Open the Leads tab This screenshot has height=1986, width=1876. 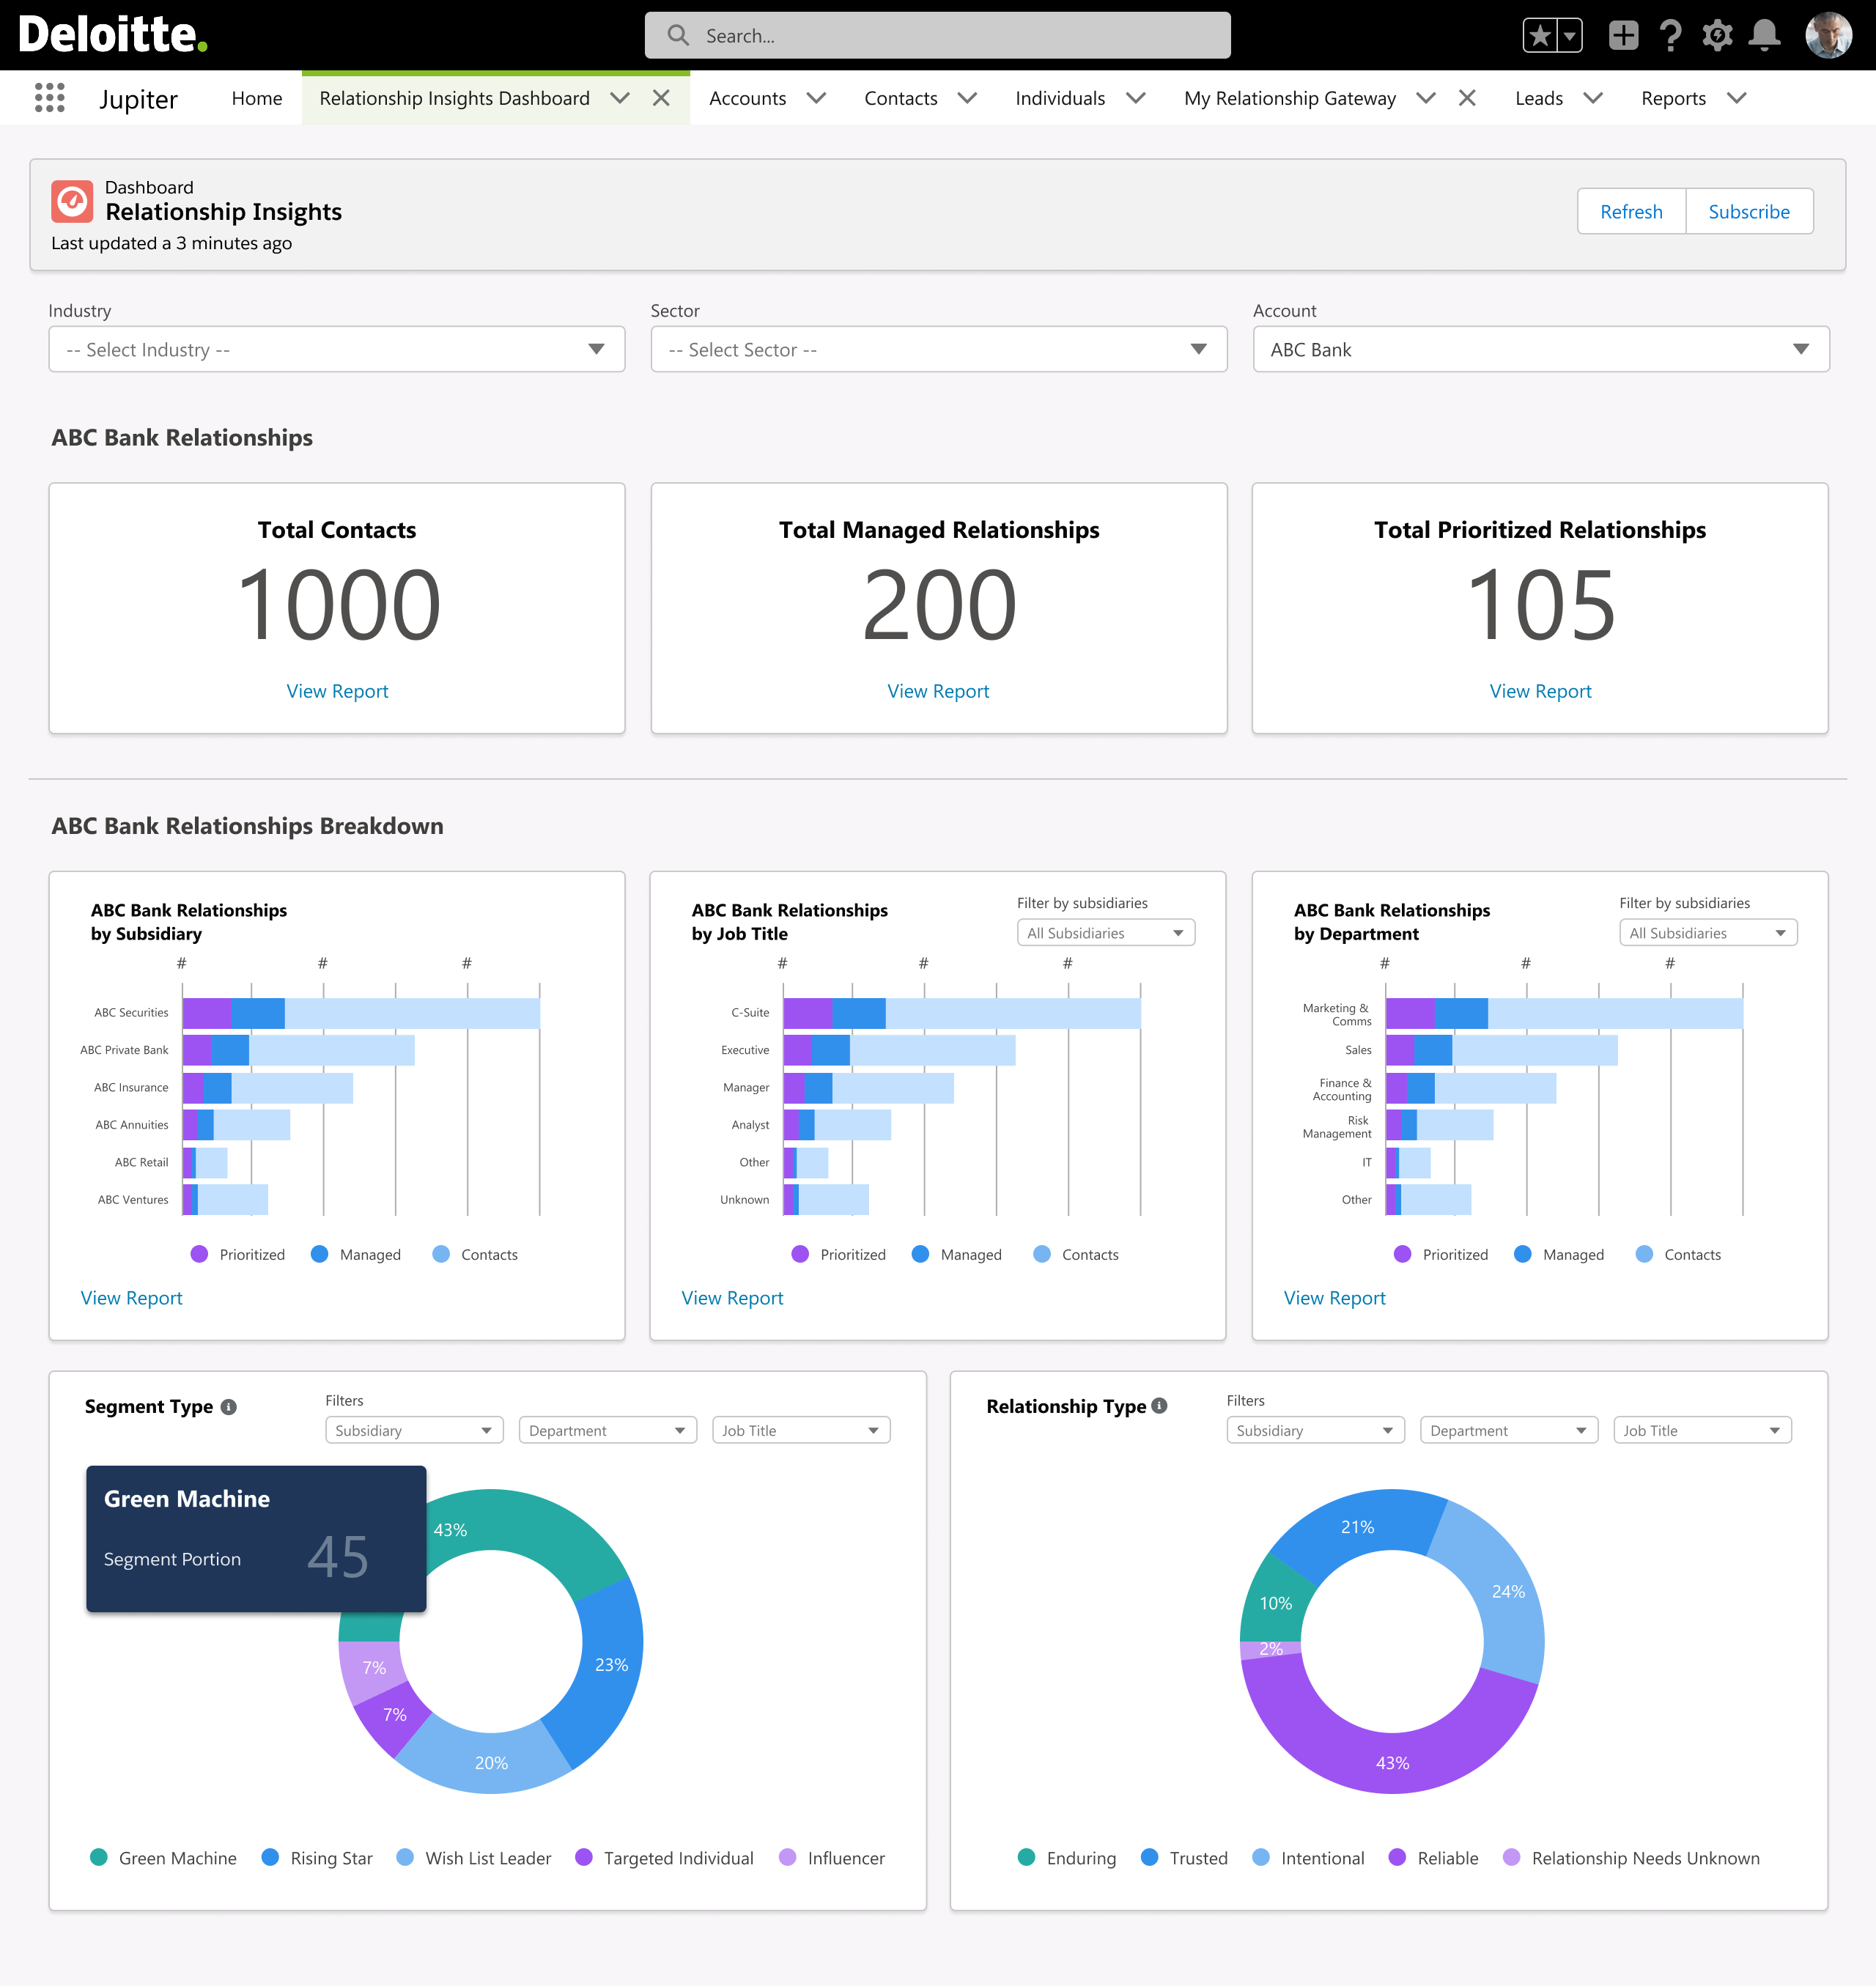(x=1538, y=98)
